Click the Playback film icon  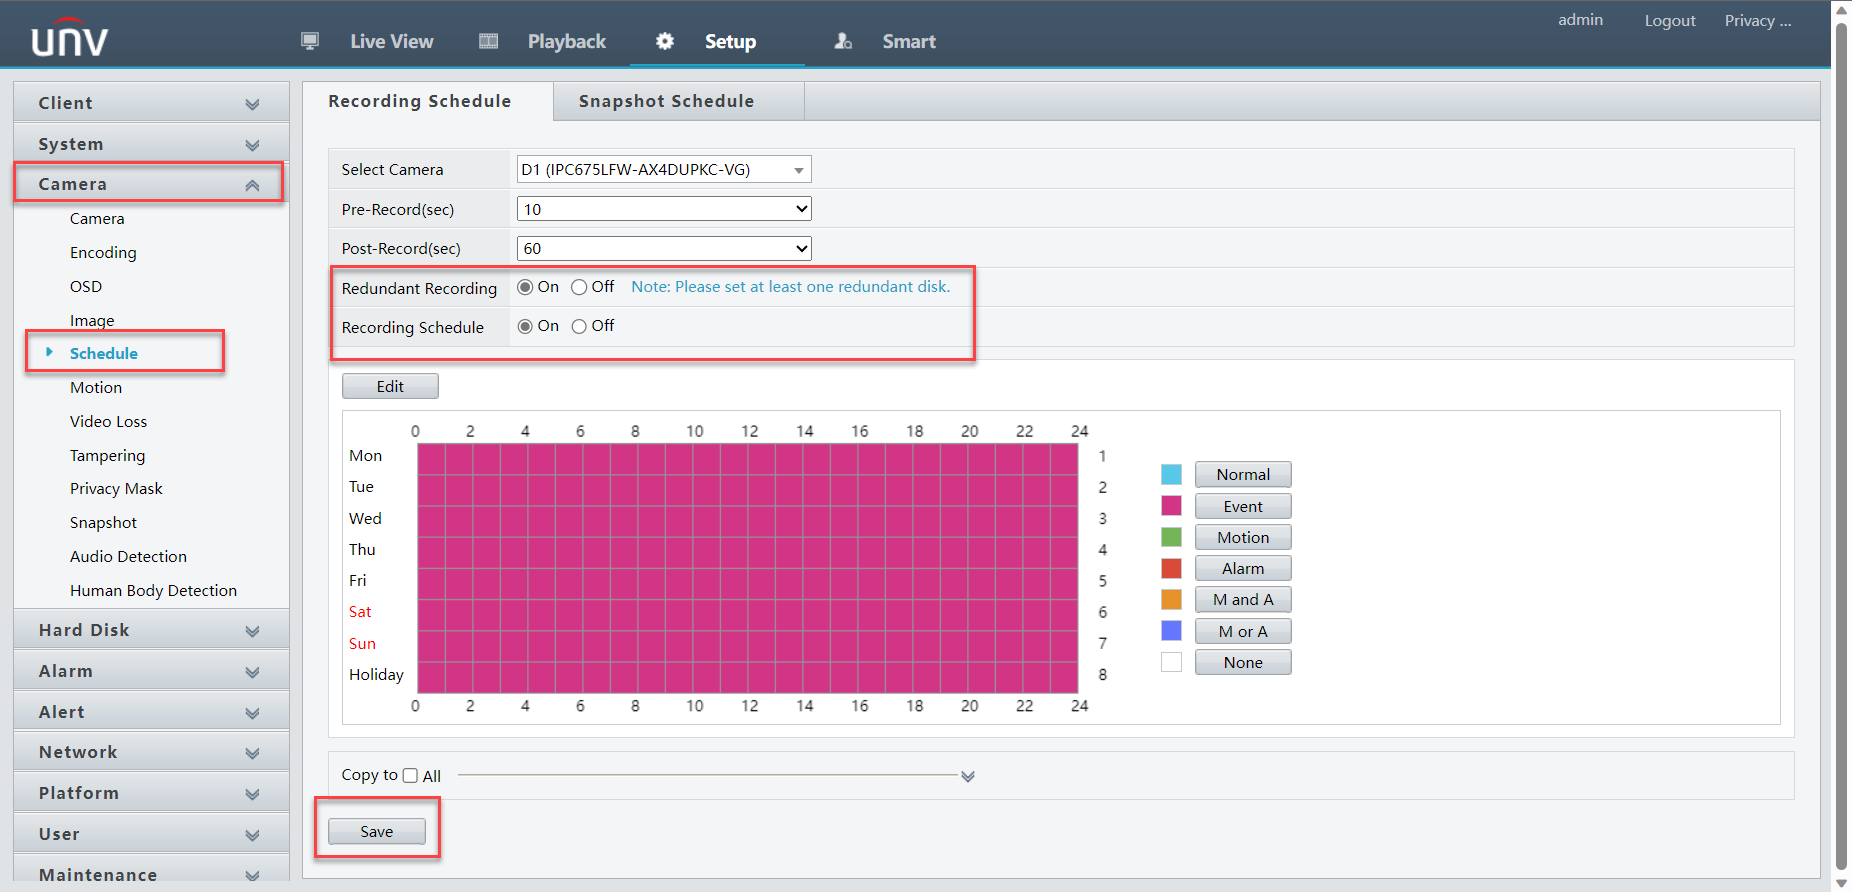point(488,41)
